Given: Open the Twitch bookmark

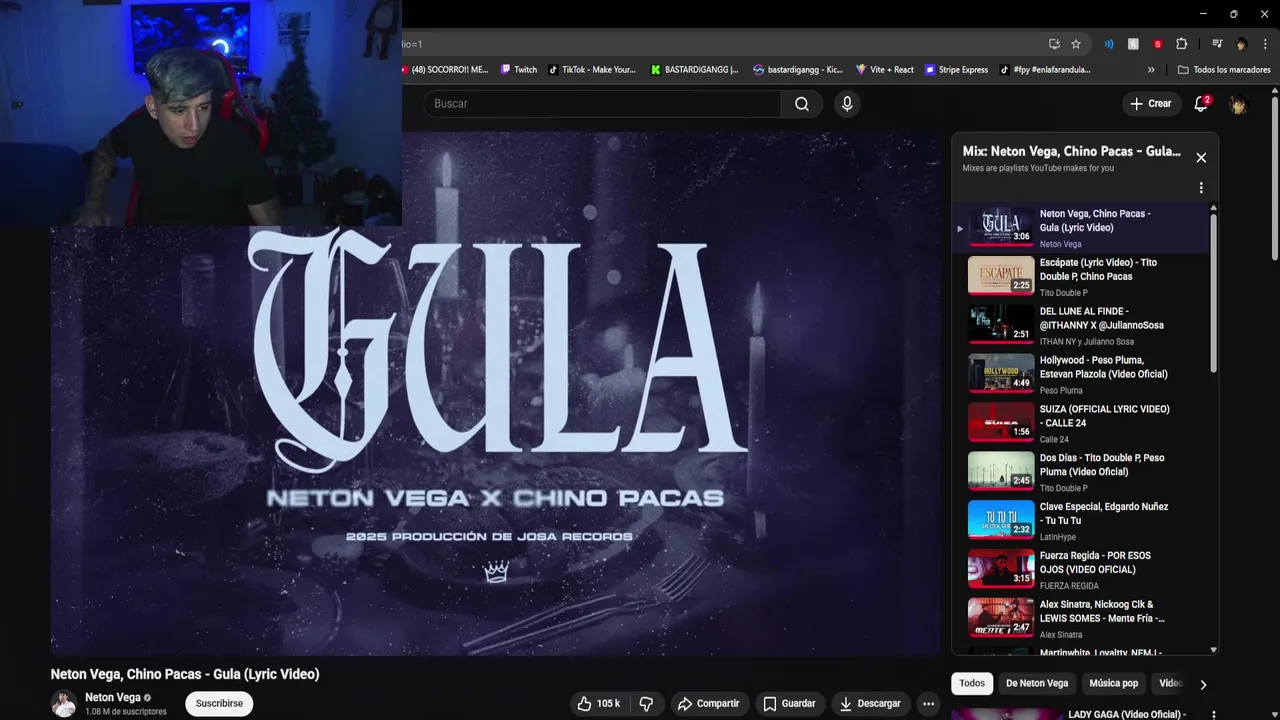Looking at the screenshot, I should [x=518, y=70].
